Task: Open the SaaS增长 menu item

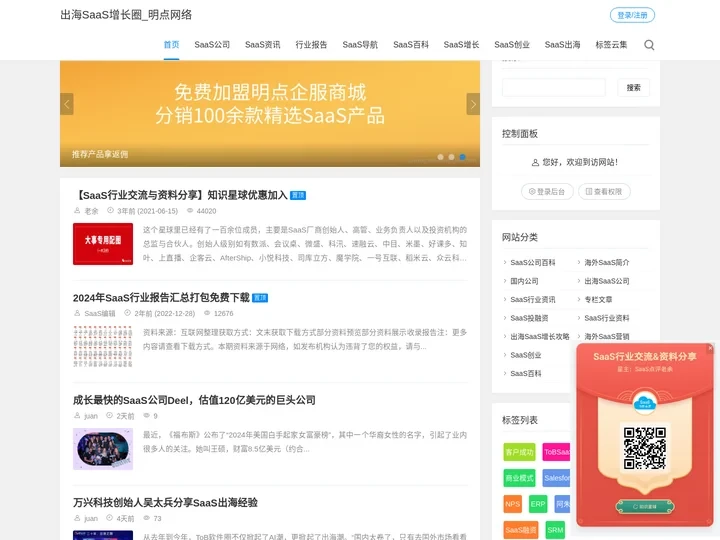Action: 461,45
